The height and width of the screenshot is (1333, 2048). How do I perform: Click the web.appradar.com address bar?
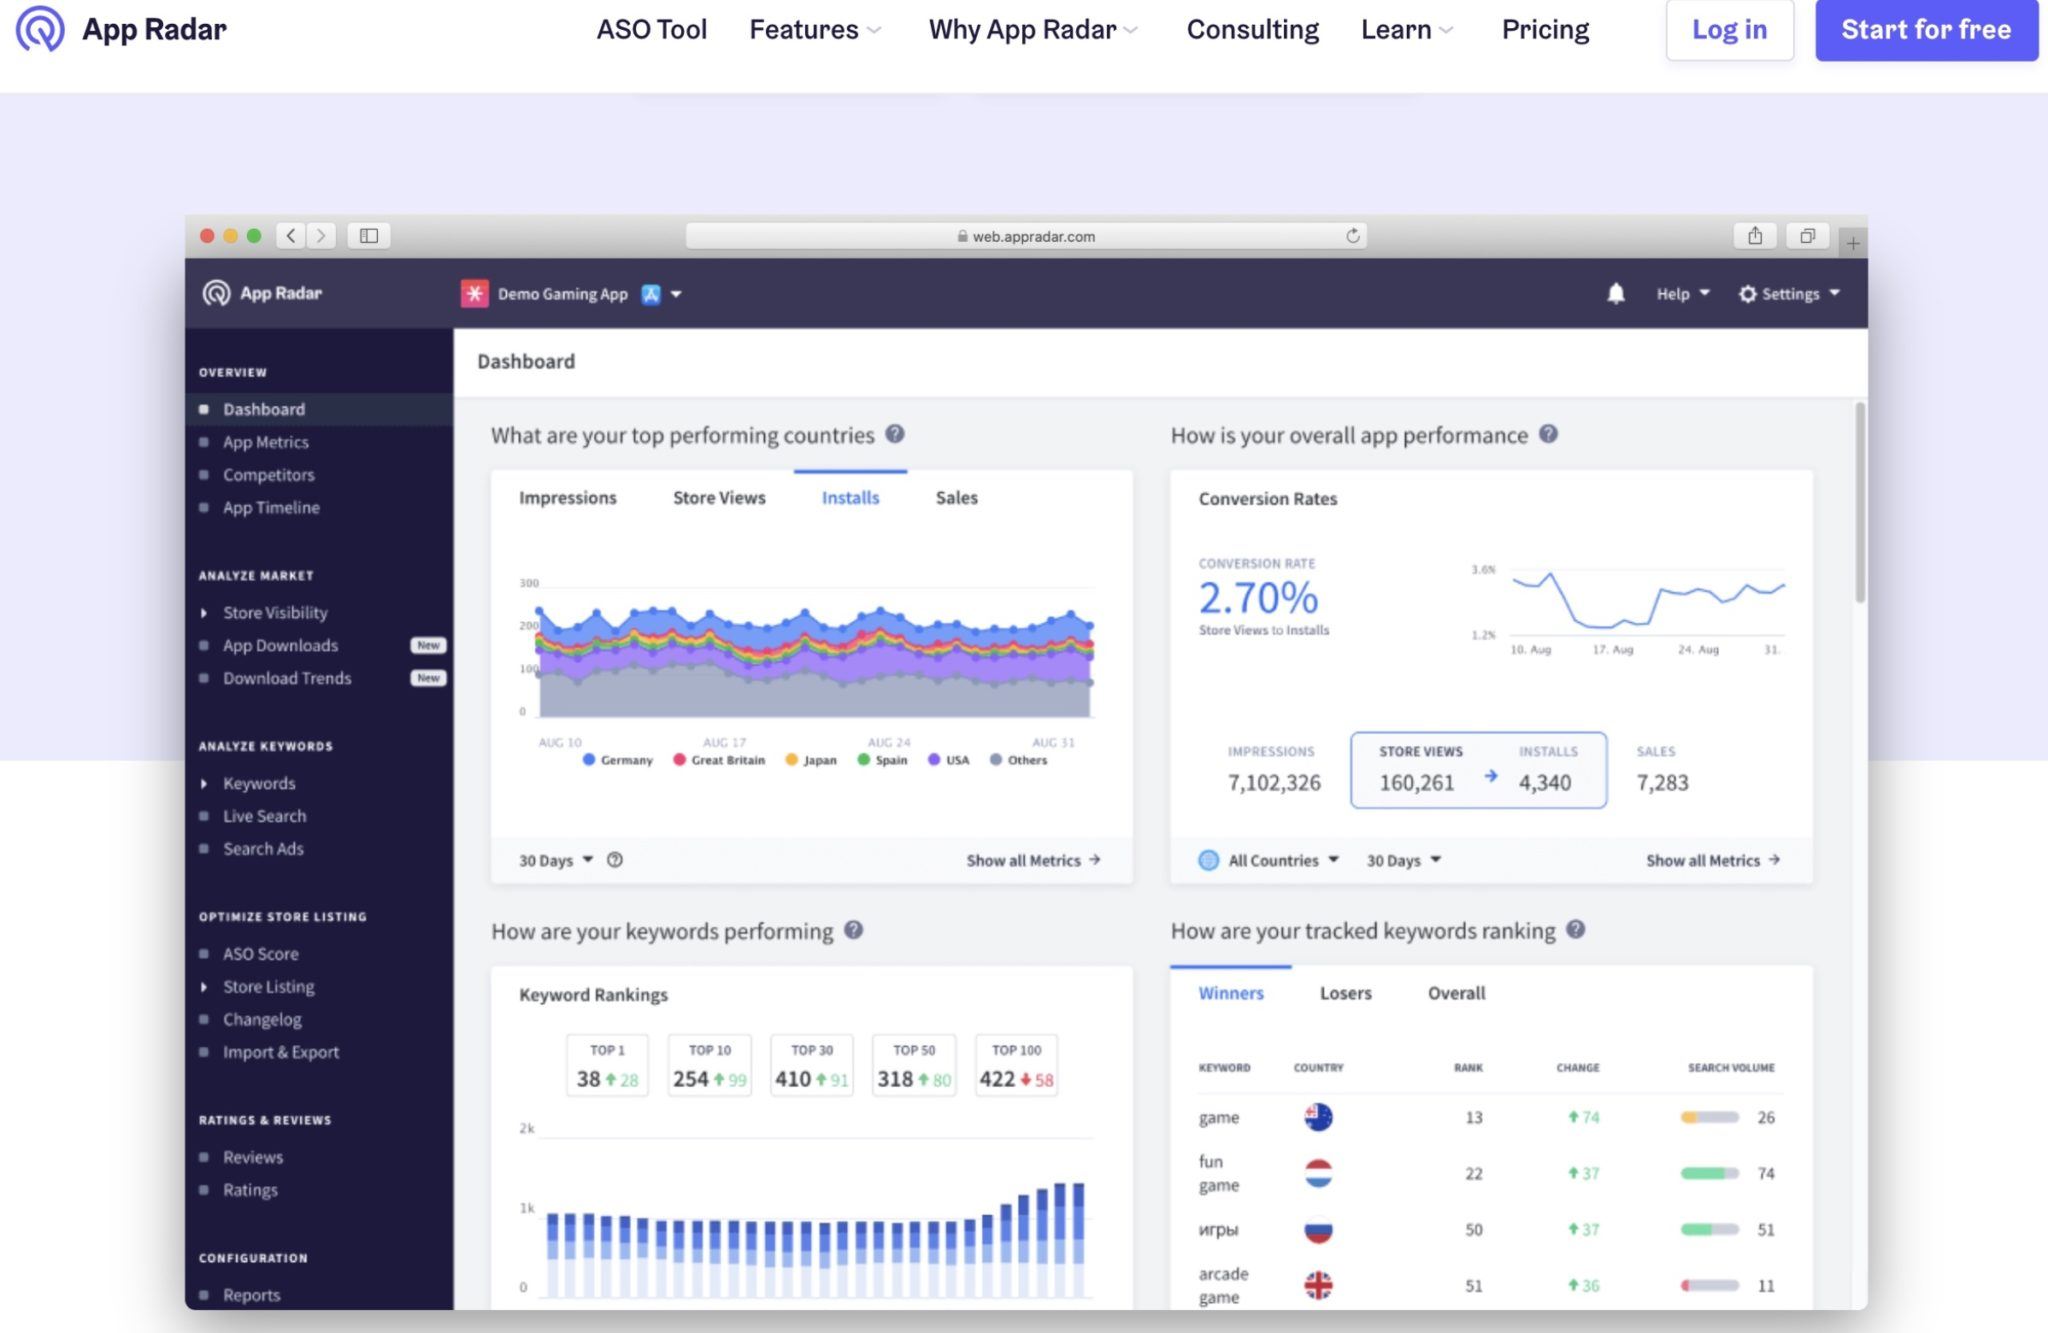click(x=1026, y=236)
